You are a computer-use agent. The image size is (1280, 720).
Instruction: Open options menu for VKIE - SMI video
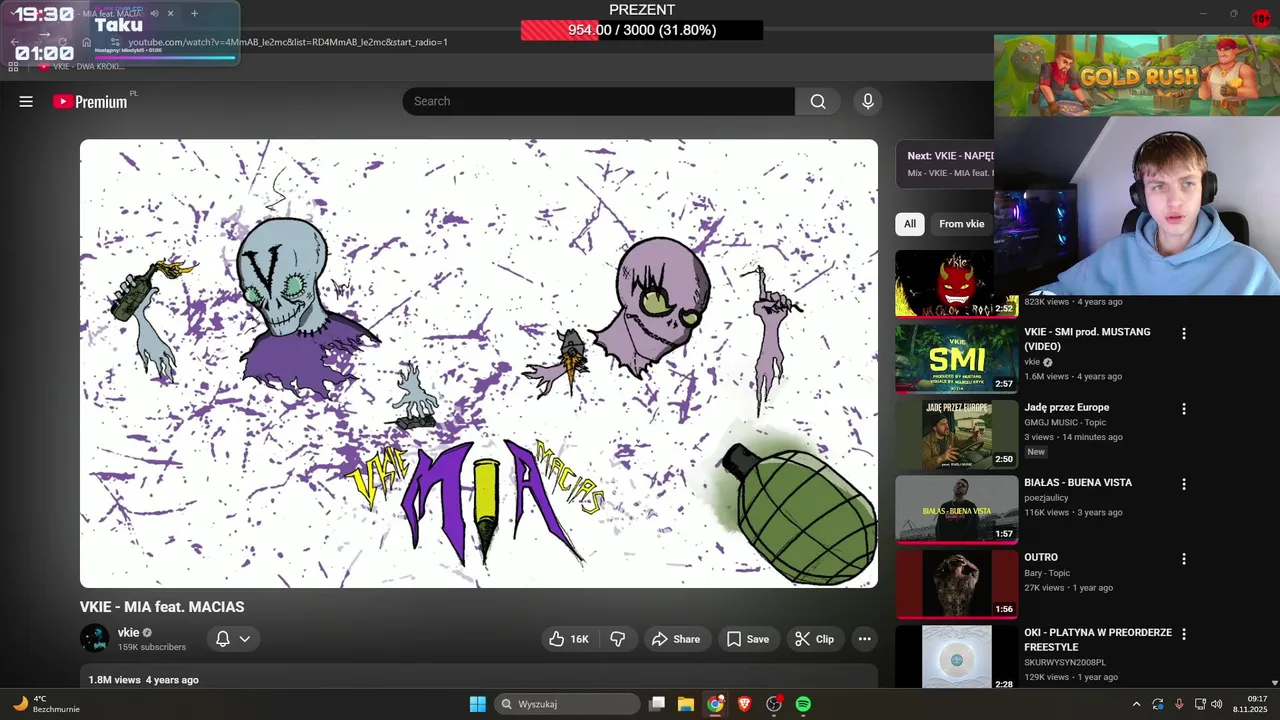[x=1184, y=333]
